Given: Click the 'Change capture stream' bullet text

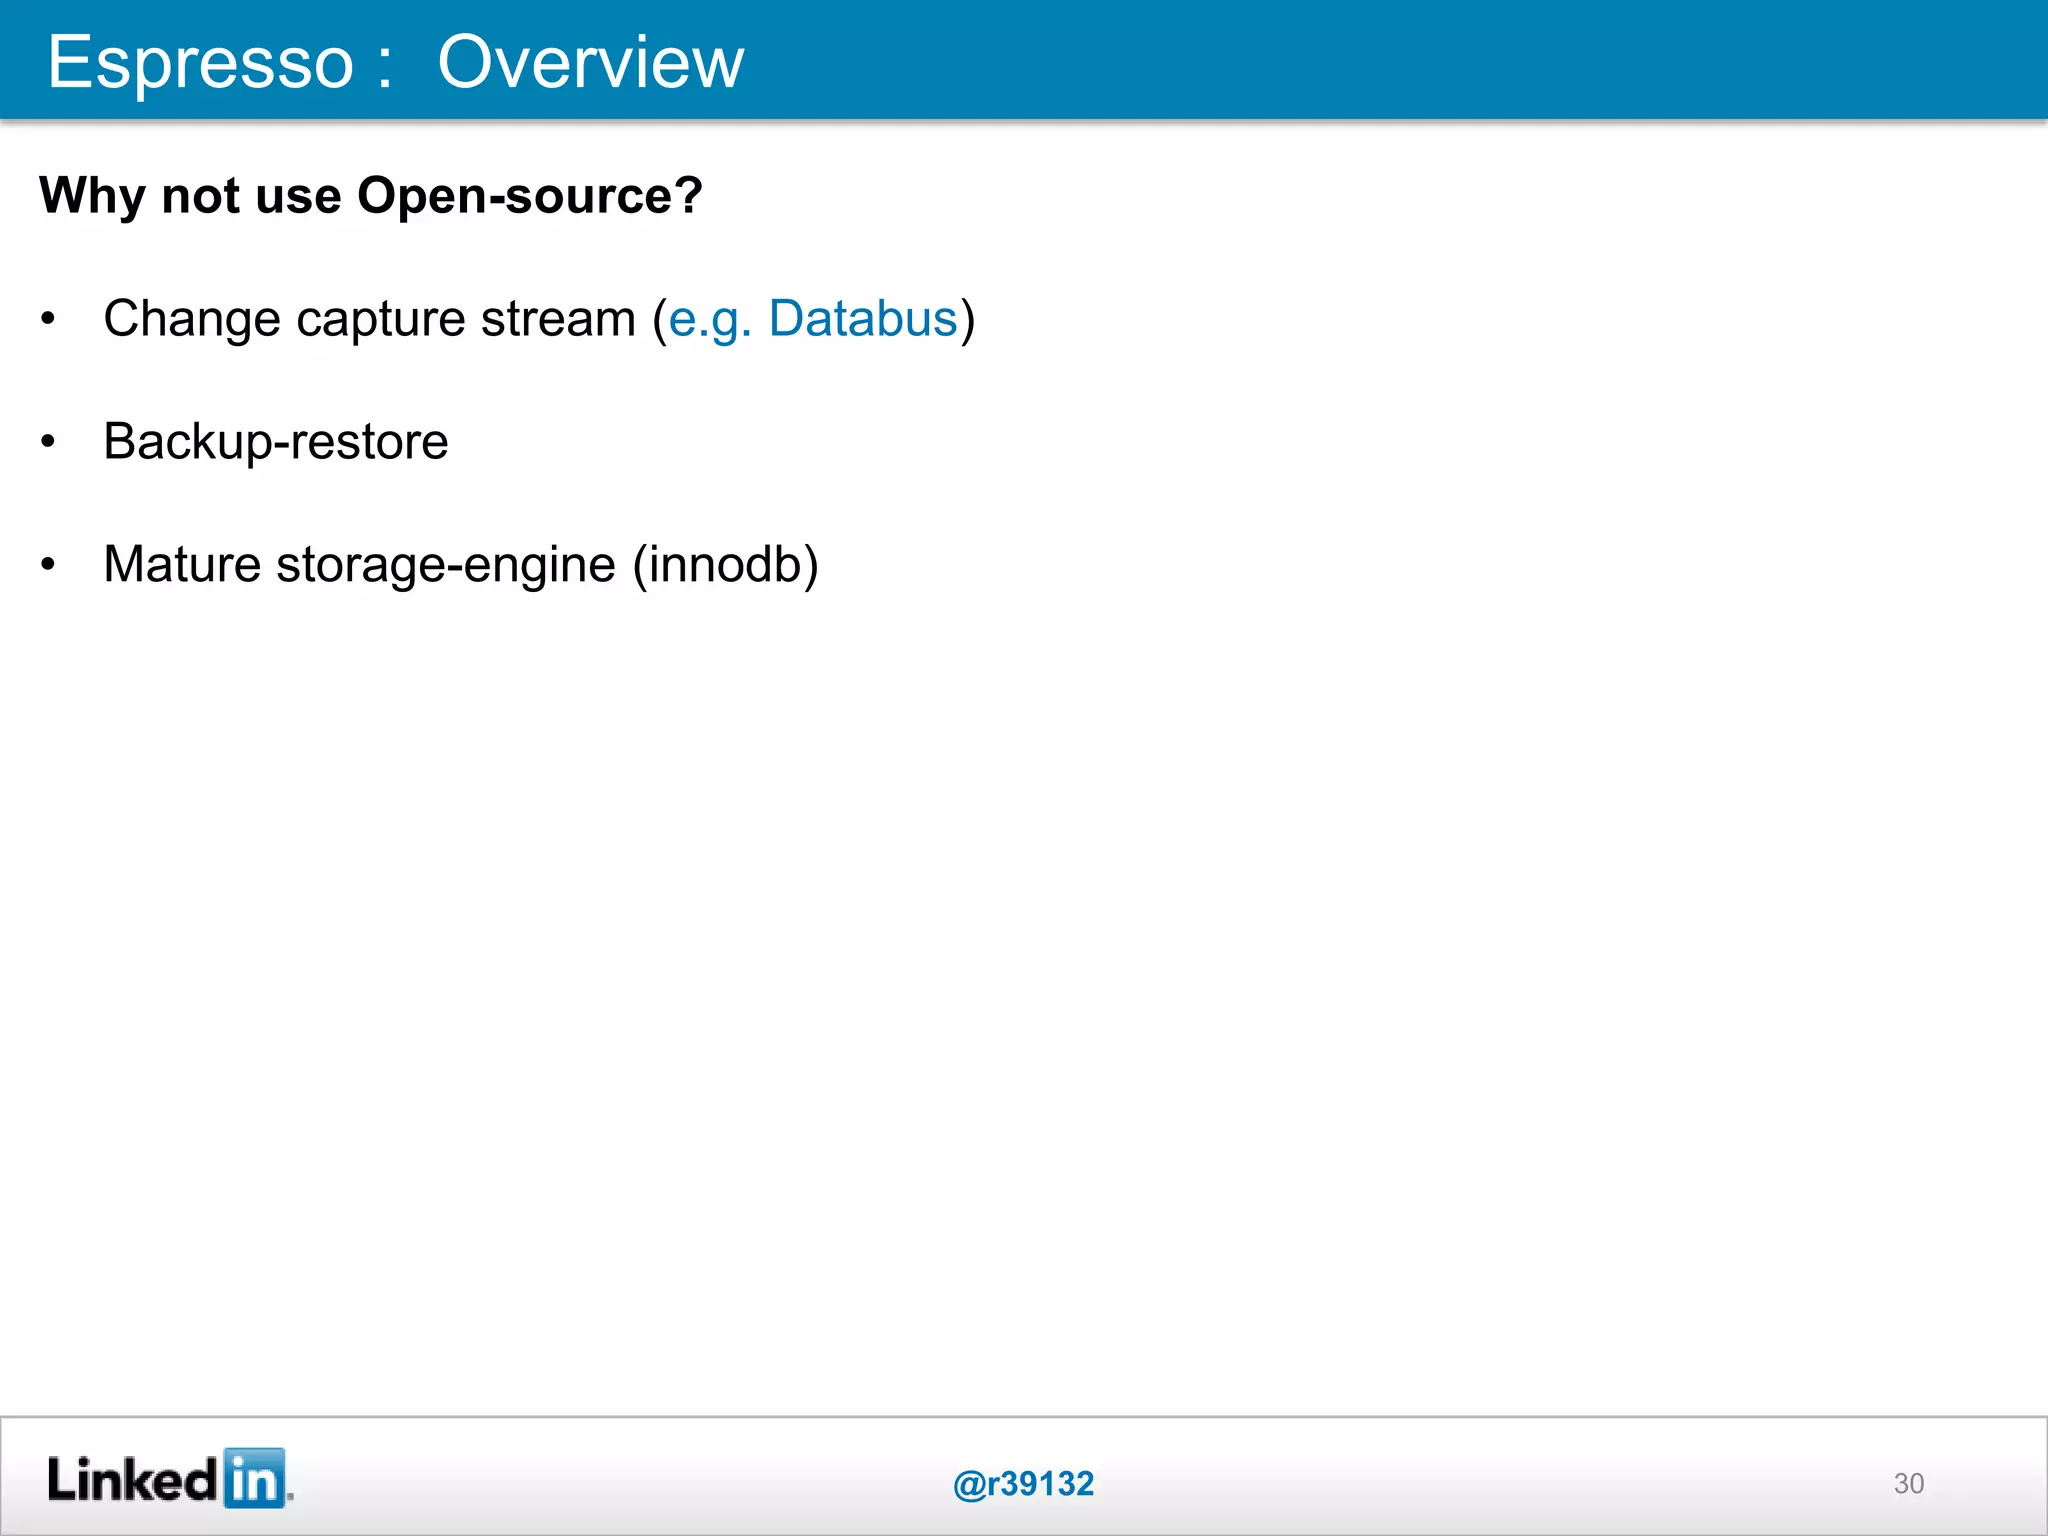Looking at the screenshot, I should coord(540,320).
